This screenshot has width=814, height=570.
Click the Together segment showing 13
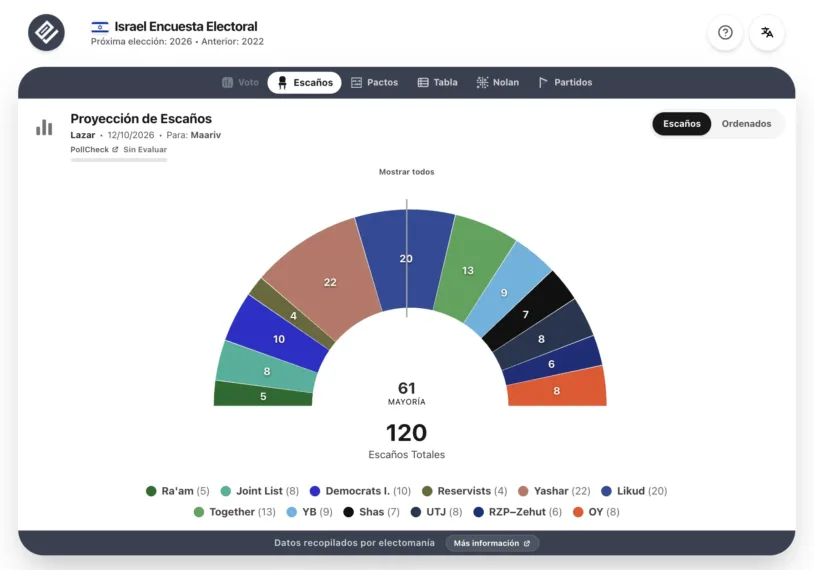click(470, 270)
